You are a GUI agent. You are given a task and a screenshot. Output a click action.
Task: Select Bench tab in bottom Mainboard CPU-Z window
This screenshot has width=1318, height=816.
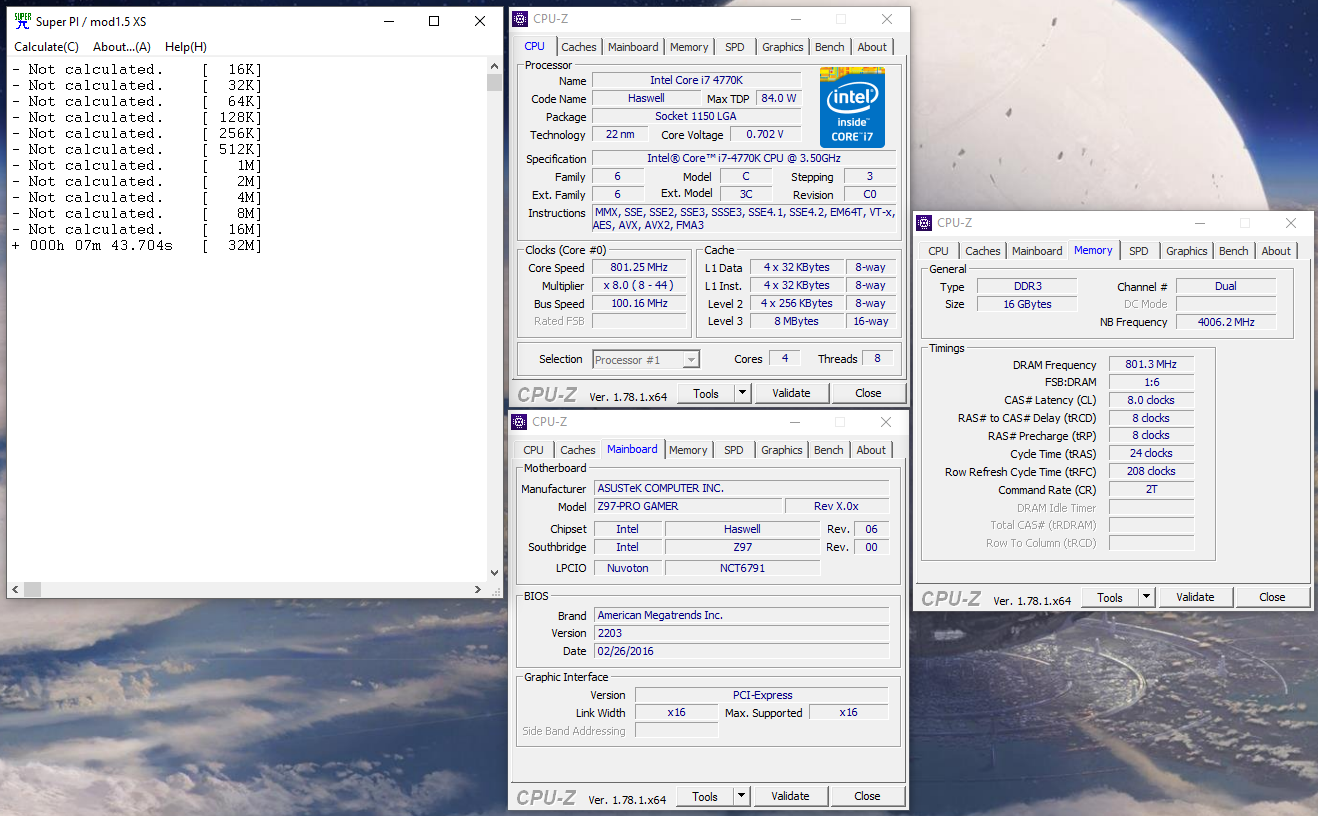pyautogui.click(x=829, y=450)
